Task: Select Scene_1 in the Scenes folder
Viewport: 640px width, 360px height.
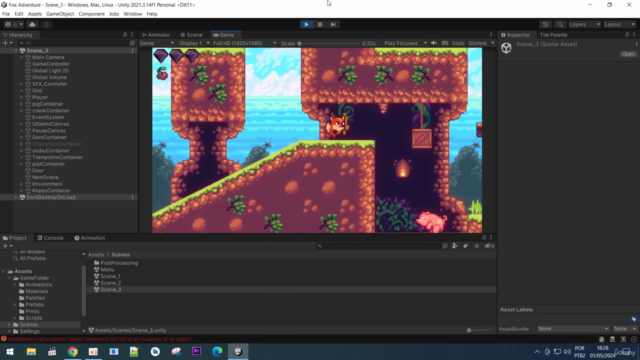Action: coord(110,276)
